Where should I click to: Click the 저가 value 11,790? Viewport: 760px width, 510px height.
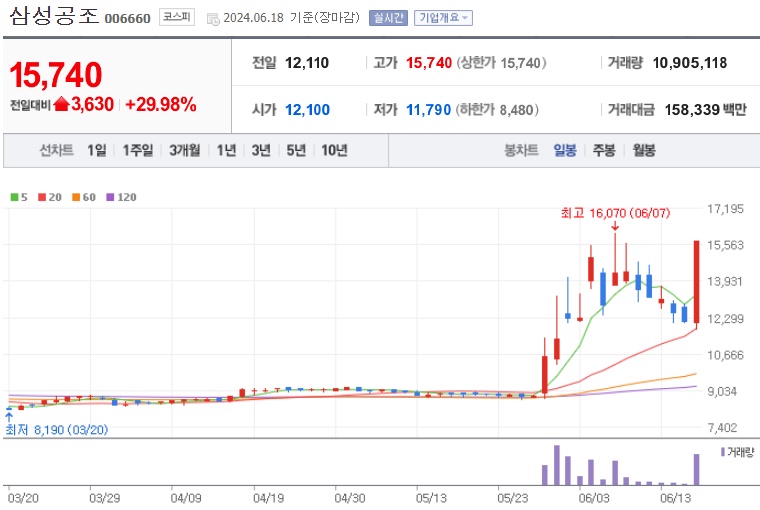(x=428, y=110)
